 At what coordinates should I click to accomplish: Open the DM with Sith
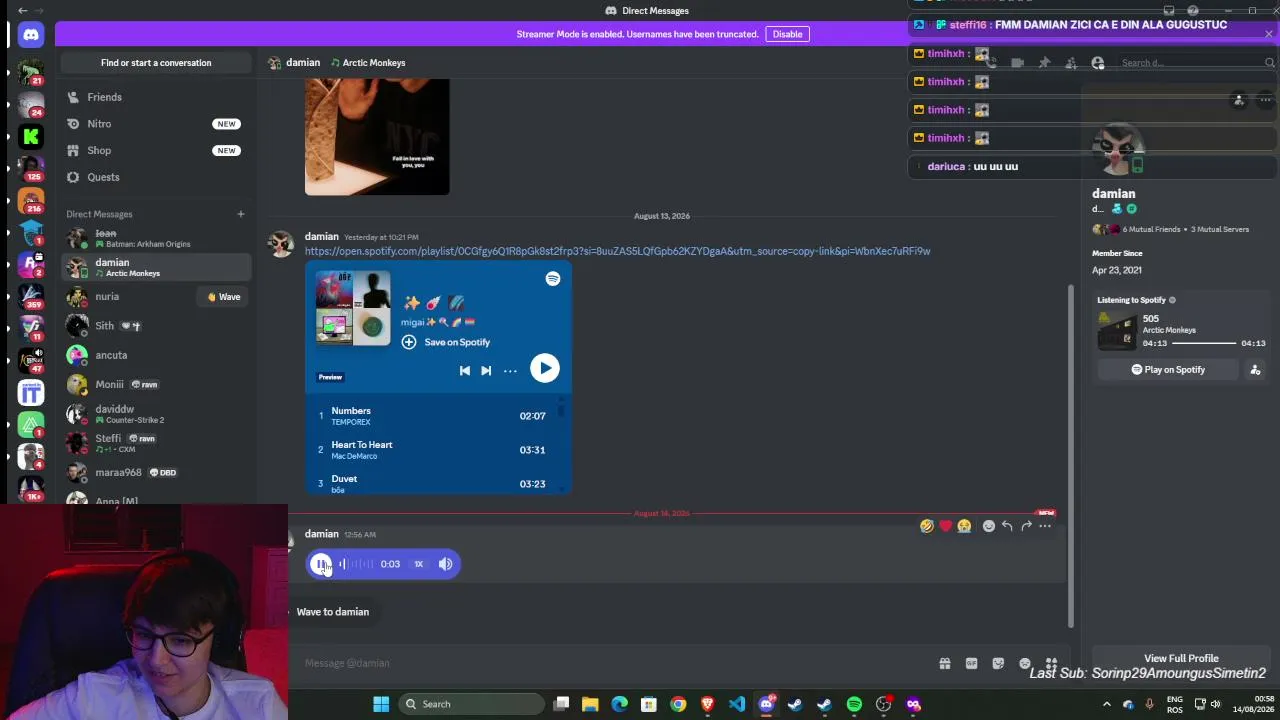156,326
